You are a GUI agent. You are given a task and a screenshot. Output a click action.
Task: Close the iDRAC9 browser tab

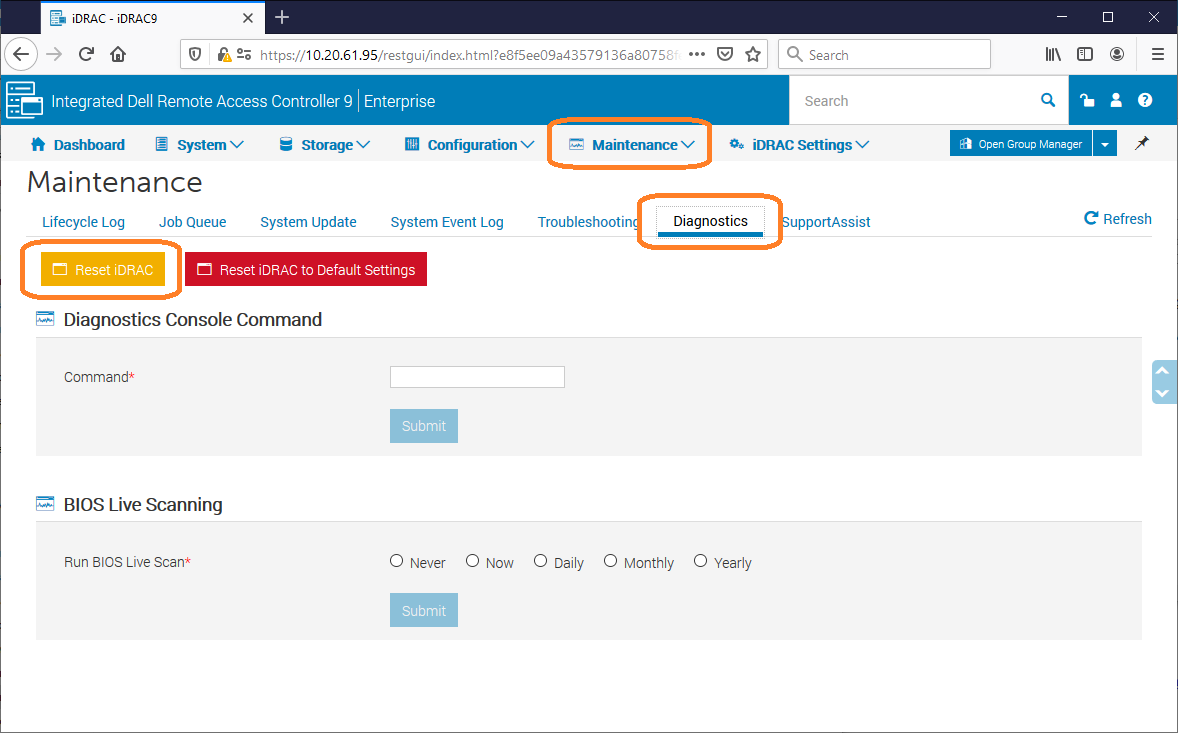coord(248,18)
